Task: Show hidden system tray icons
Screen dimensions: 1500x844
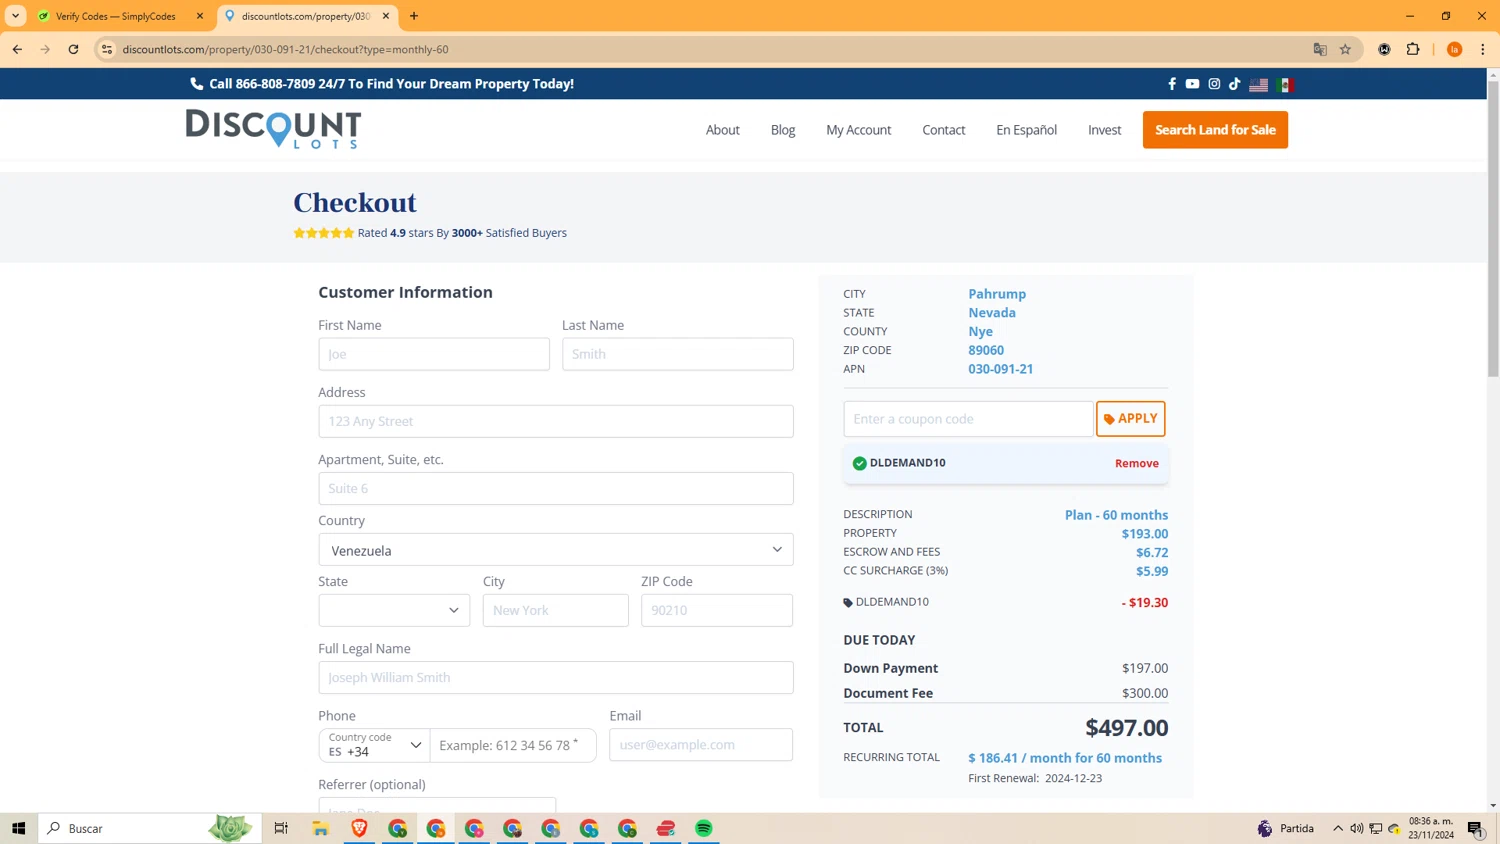Action: coord(1337,828)
